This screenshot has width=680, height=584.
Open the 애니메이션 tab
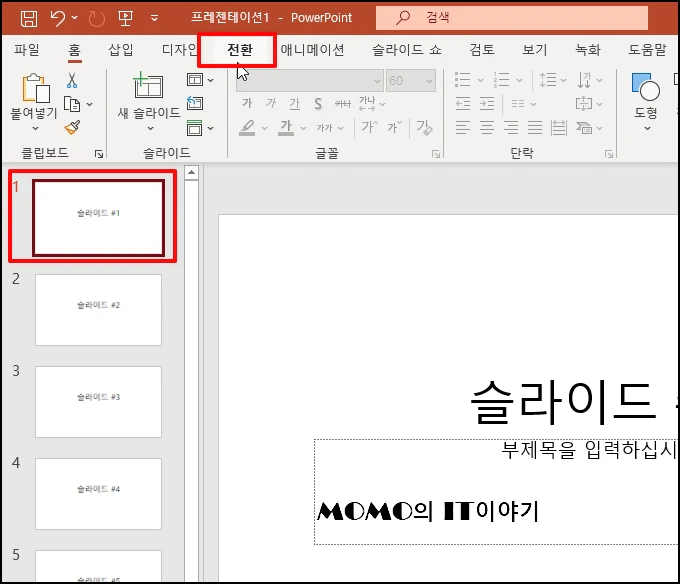pyautogui.click(x=312, y=50)
